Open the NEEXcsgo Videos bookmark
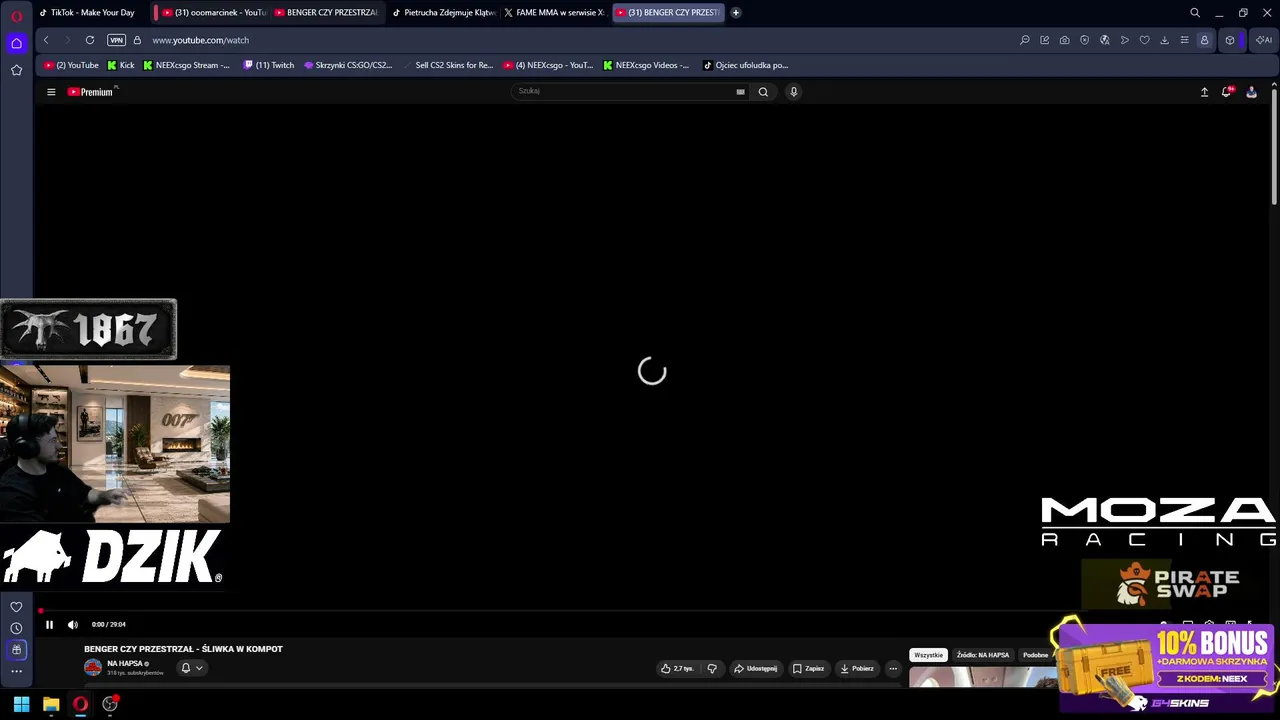 pyautogui.click(x=646, y=65)
